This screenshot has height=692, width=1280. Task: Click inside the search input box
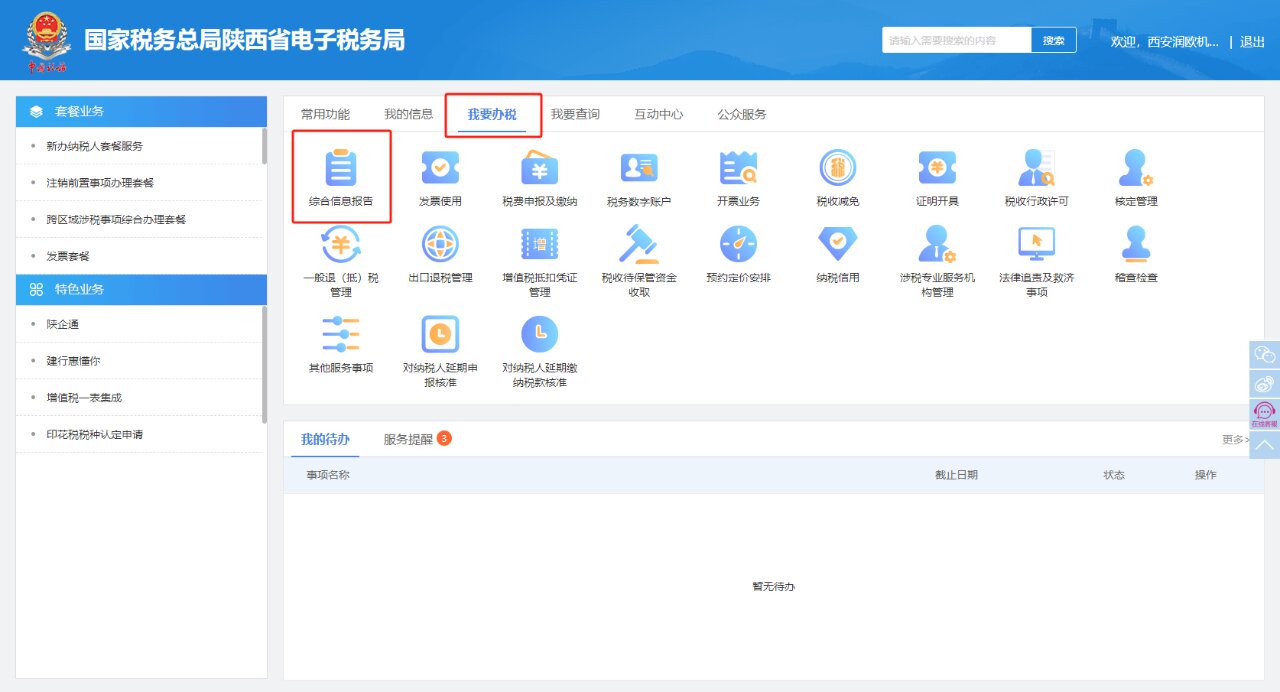tap(950, 39)
